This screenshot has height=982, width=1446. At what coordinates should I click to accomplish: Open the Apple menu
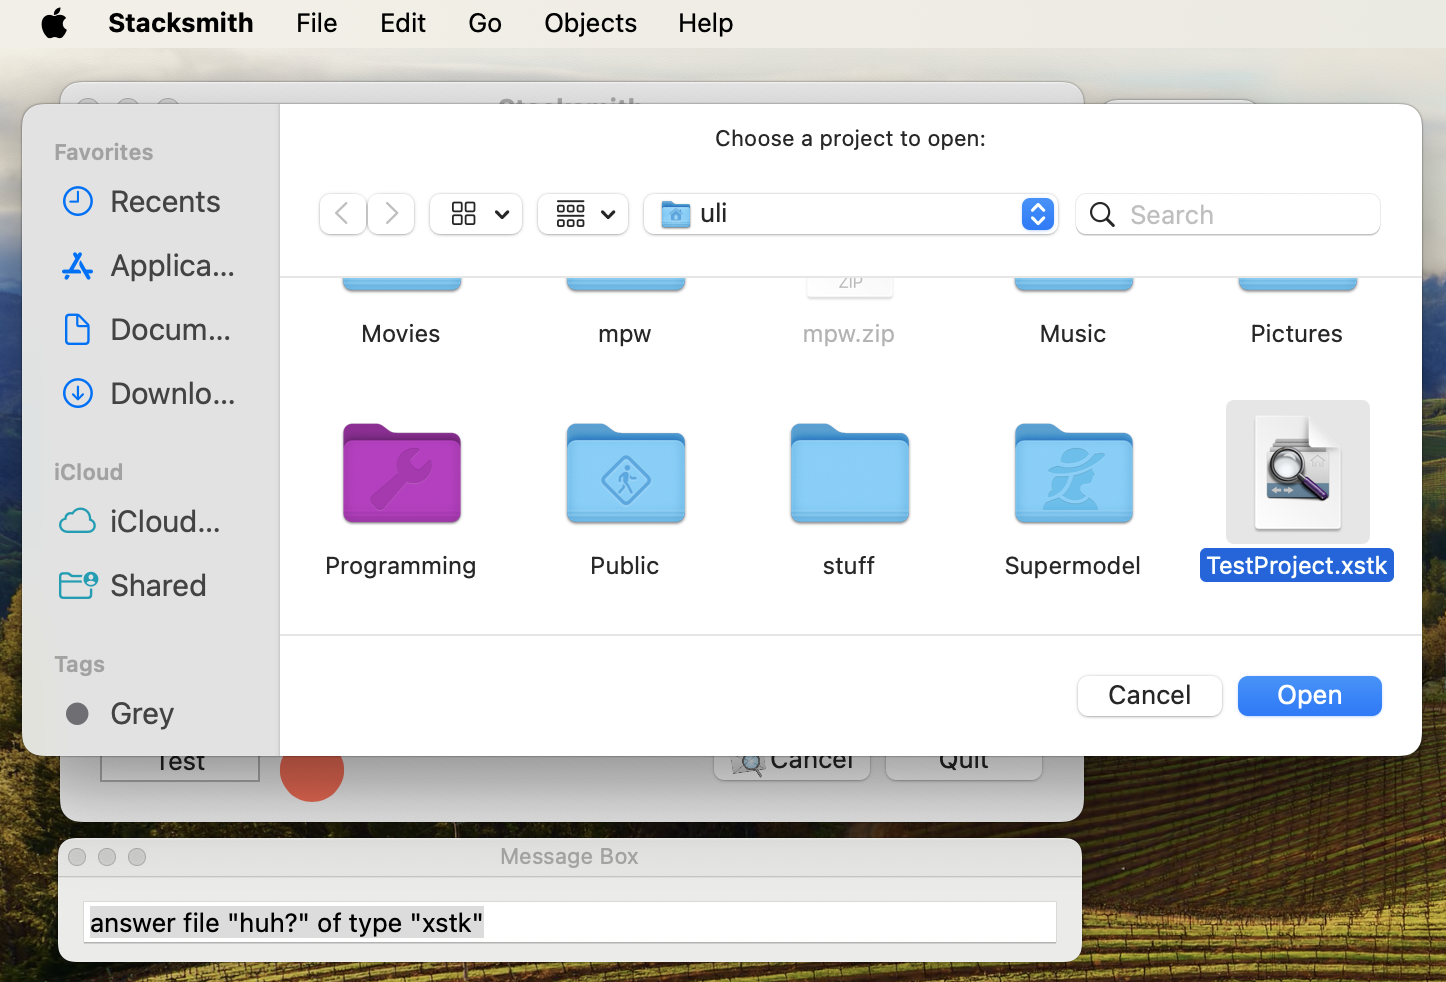click(x=54, y=23)
